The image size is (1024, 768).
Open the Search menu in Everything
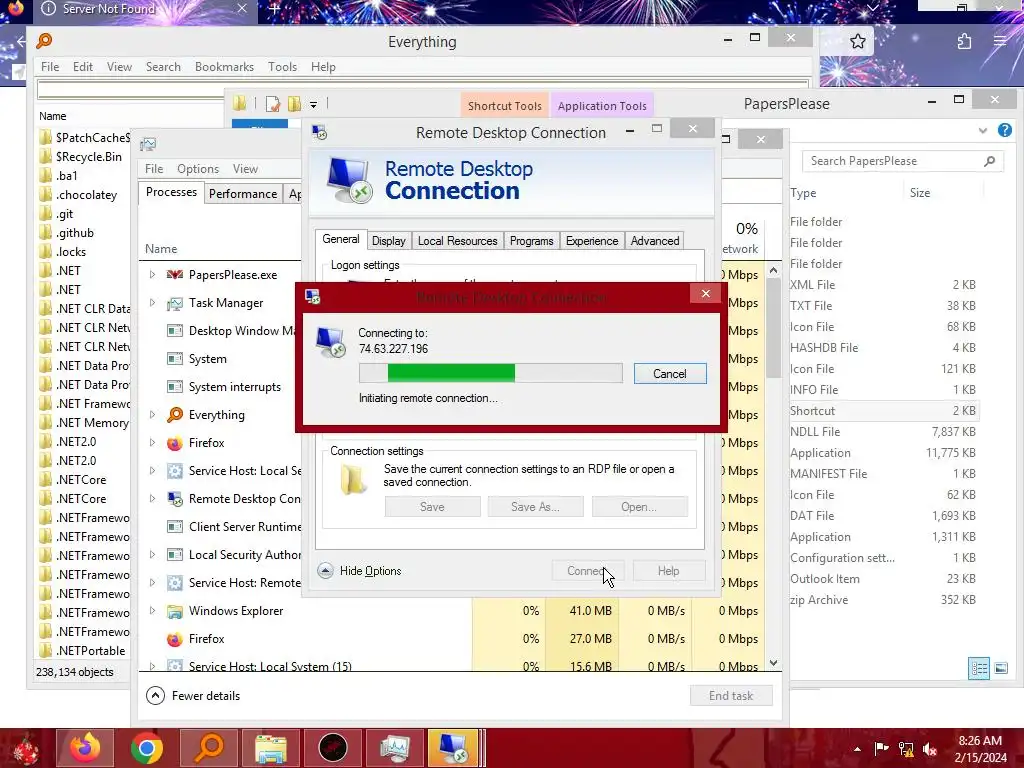point(163,67)
